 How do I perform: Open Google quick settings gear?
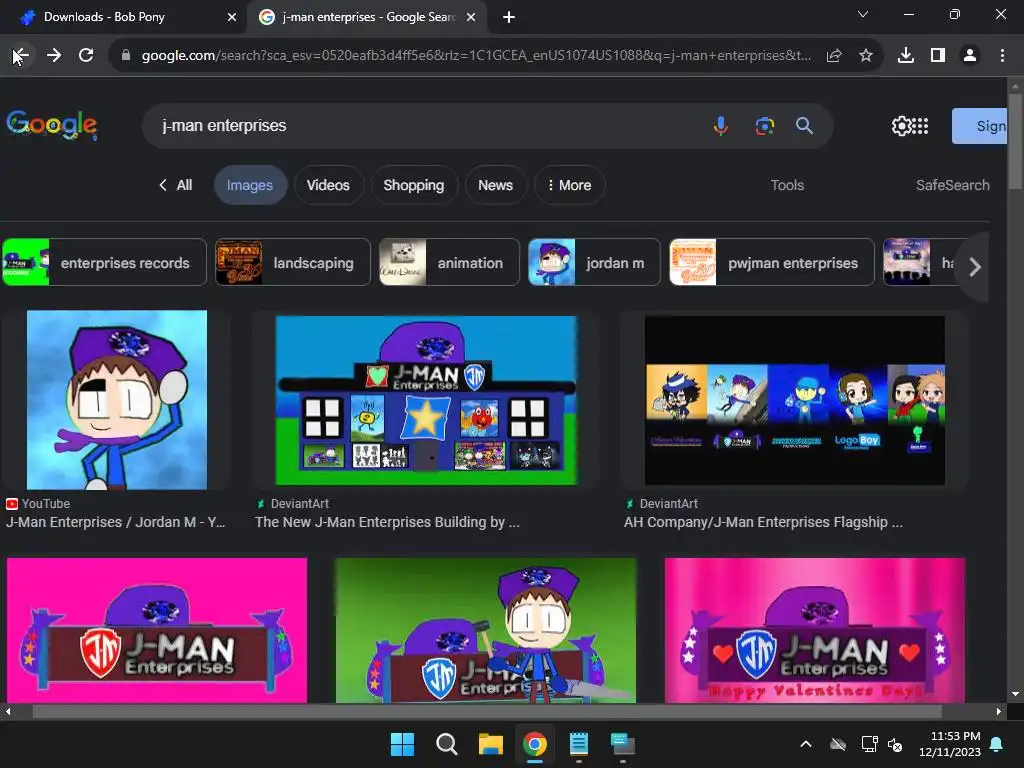pyautogui.click(x=901, y=126)
